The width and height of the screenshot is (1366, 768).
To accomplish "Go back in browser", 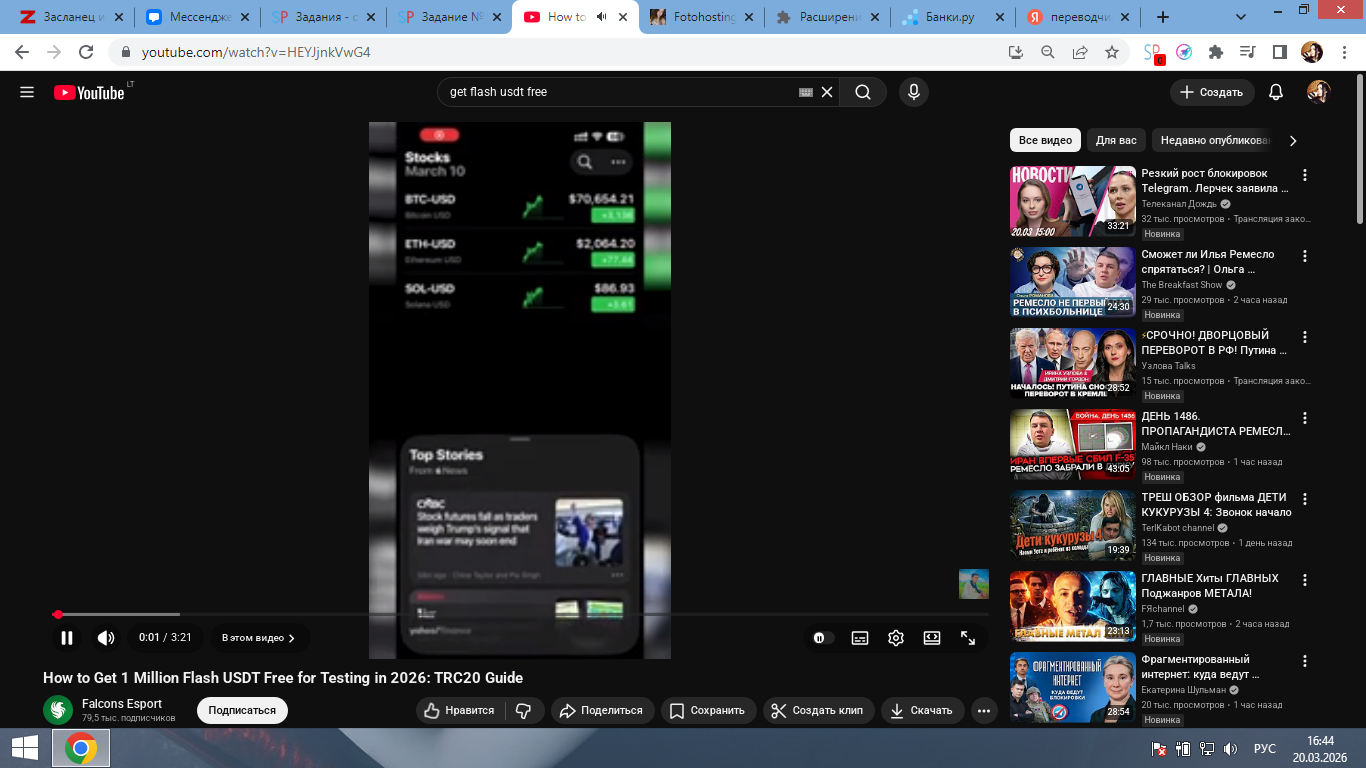I will pyautogui.click(x=22, y=52).
